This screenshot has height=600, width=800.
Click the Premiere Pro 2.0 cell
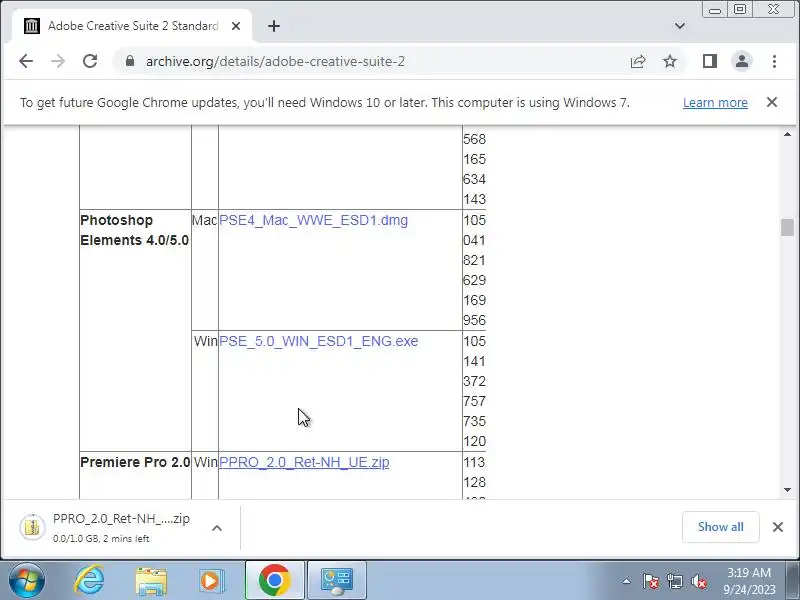[x=135, y=476]
